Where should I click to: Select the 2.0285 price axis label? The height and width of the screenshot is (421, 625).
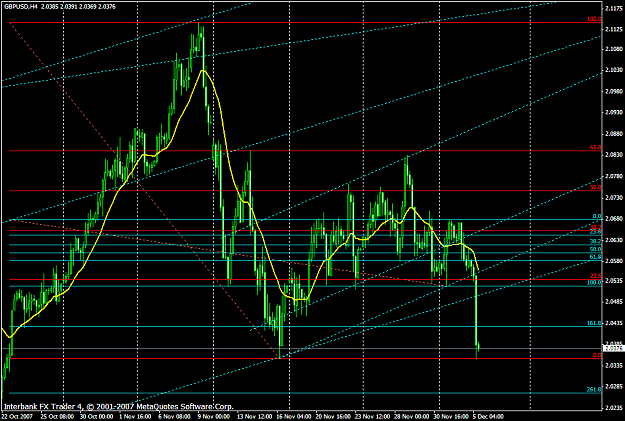[614, 386]
